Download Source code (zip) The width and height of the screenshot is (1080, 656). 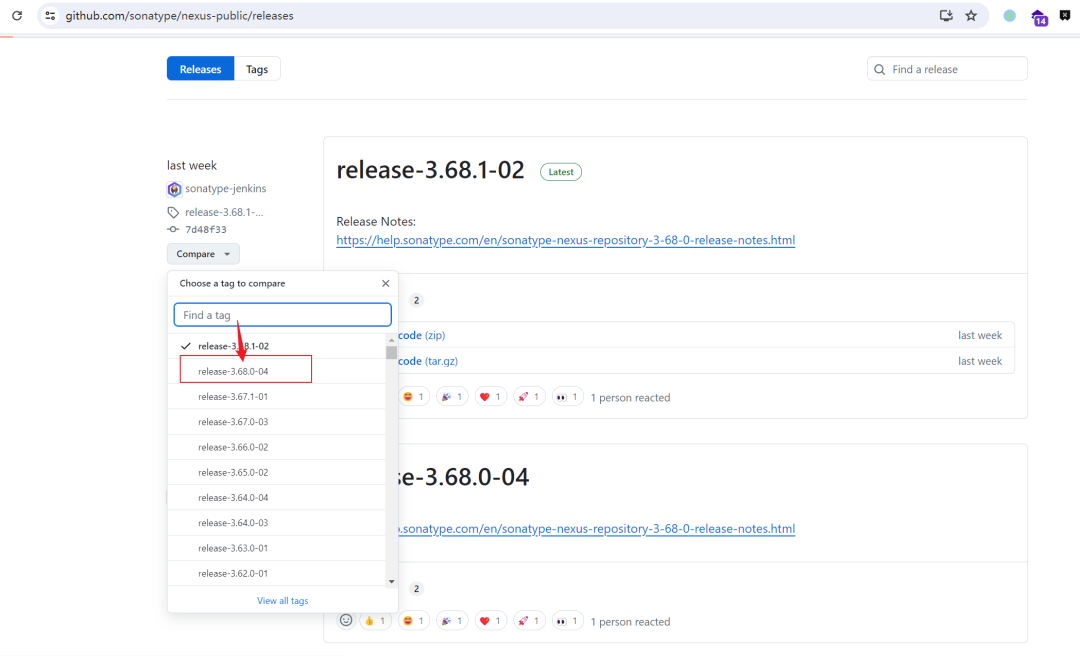click(x=422, y=336)
